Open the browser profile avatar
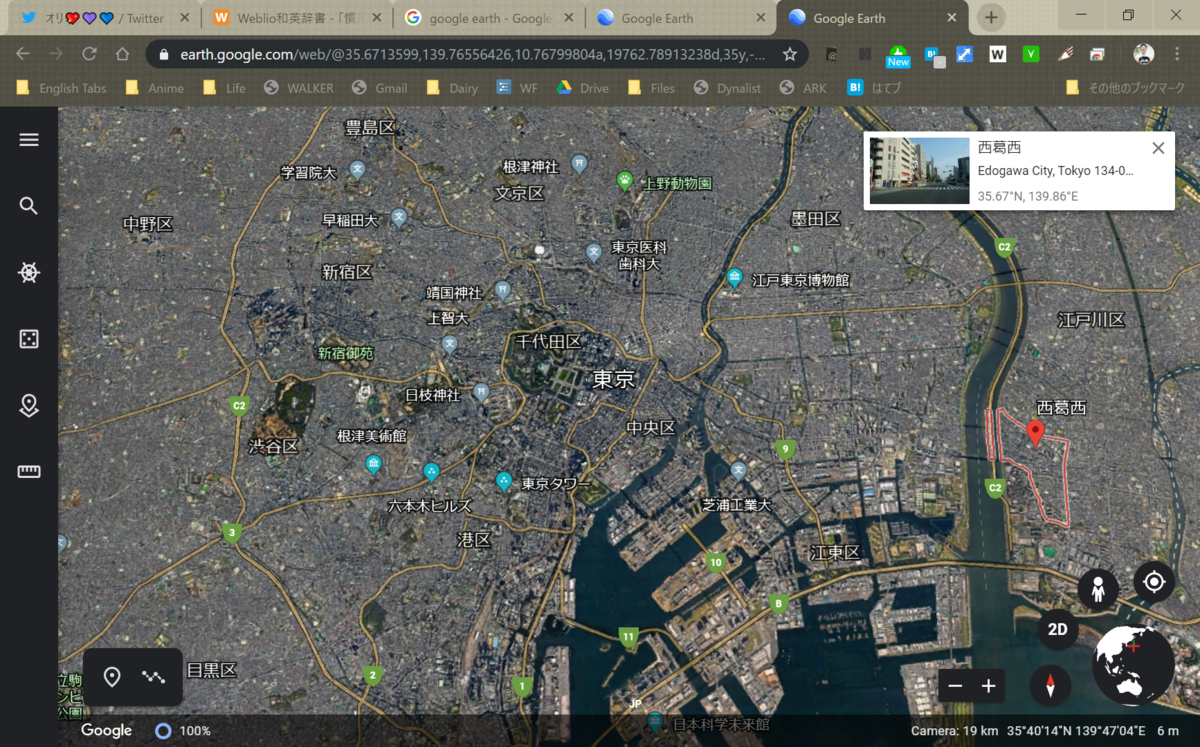Screen dimensions: 1200x747 pyautogui.click(x=1144, y=54)
